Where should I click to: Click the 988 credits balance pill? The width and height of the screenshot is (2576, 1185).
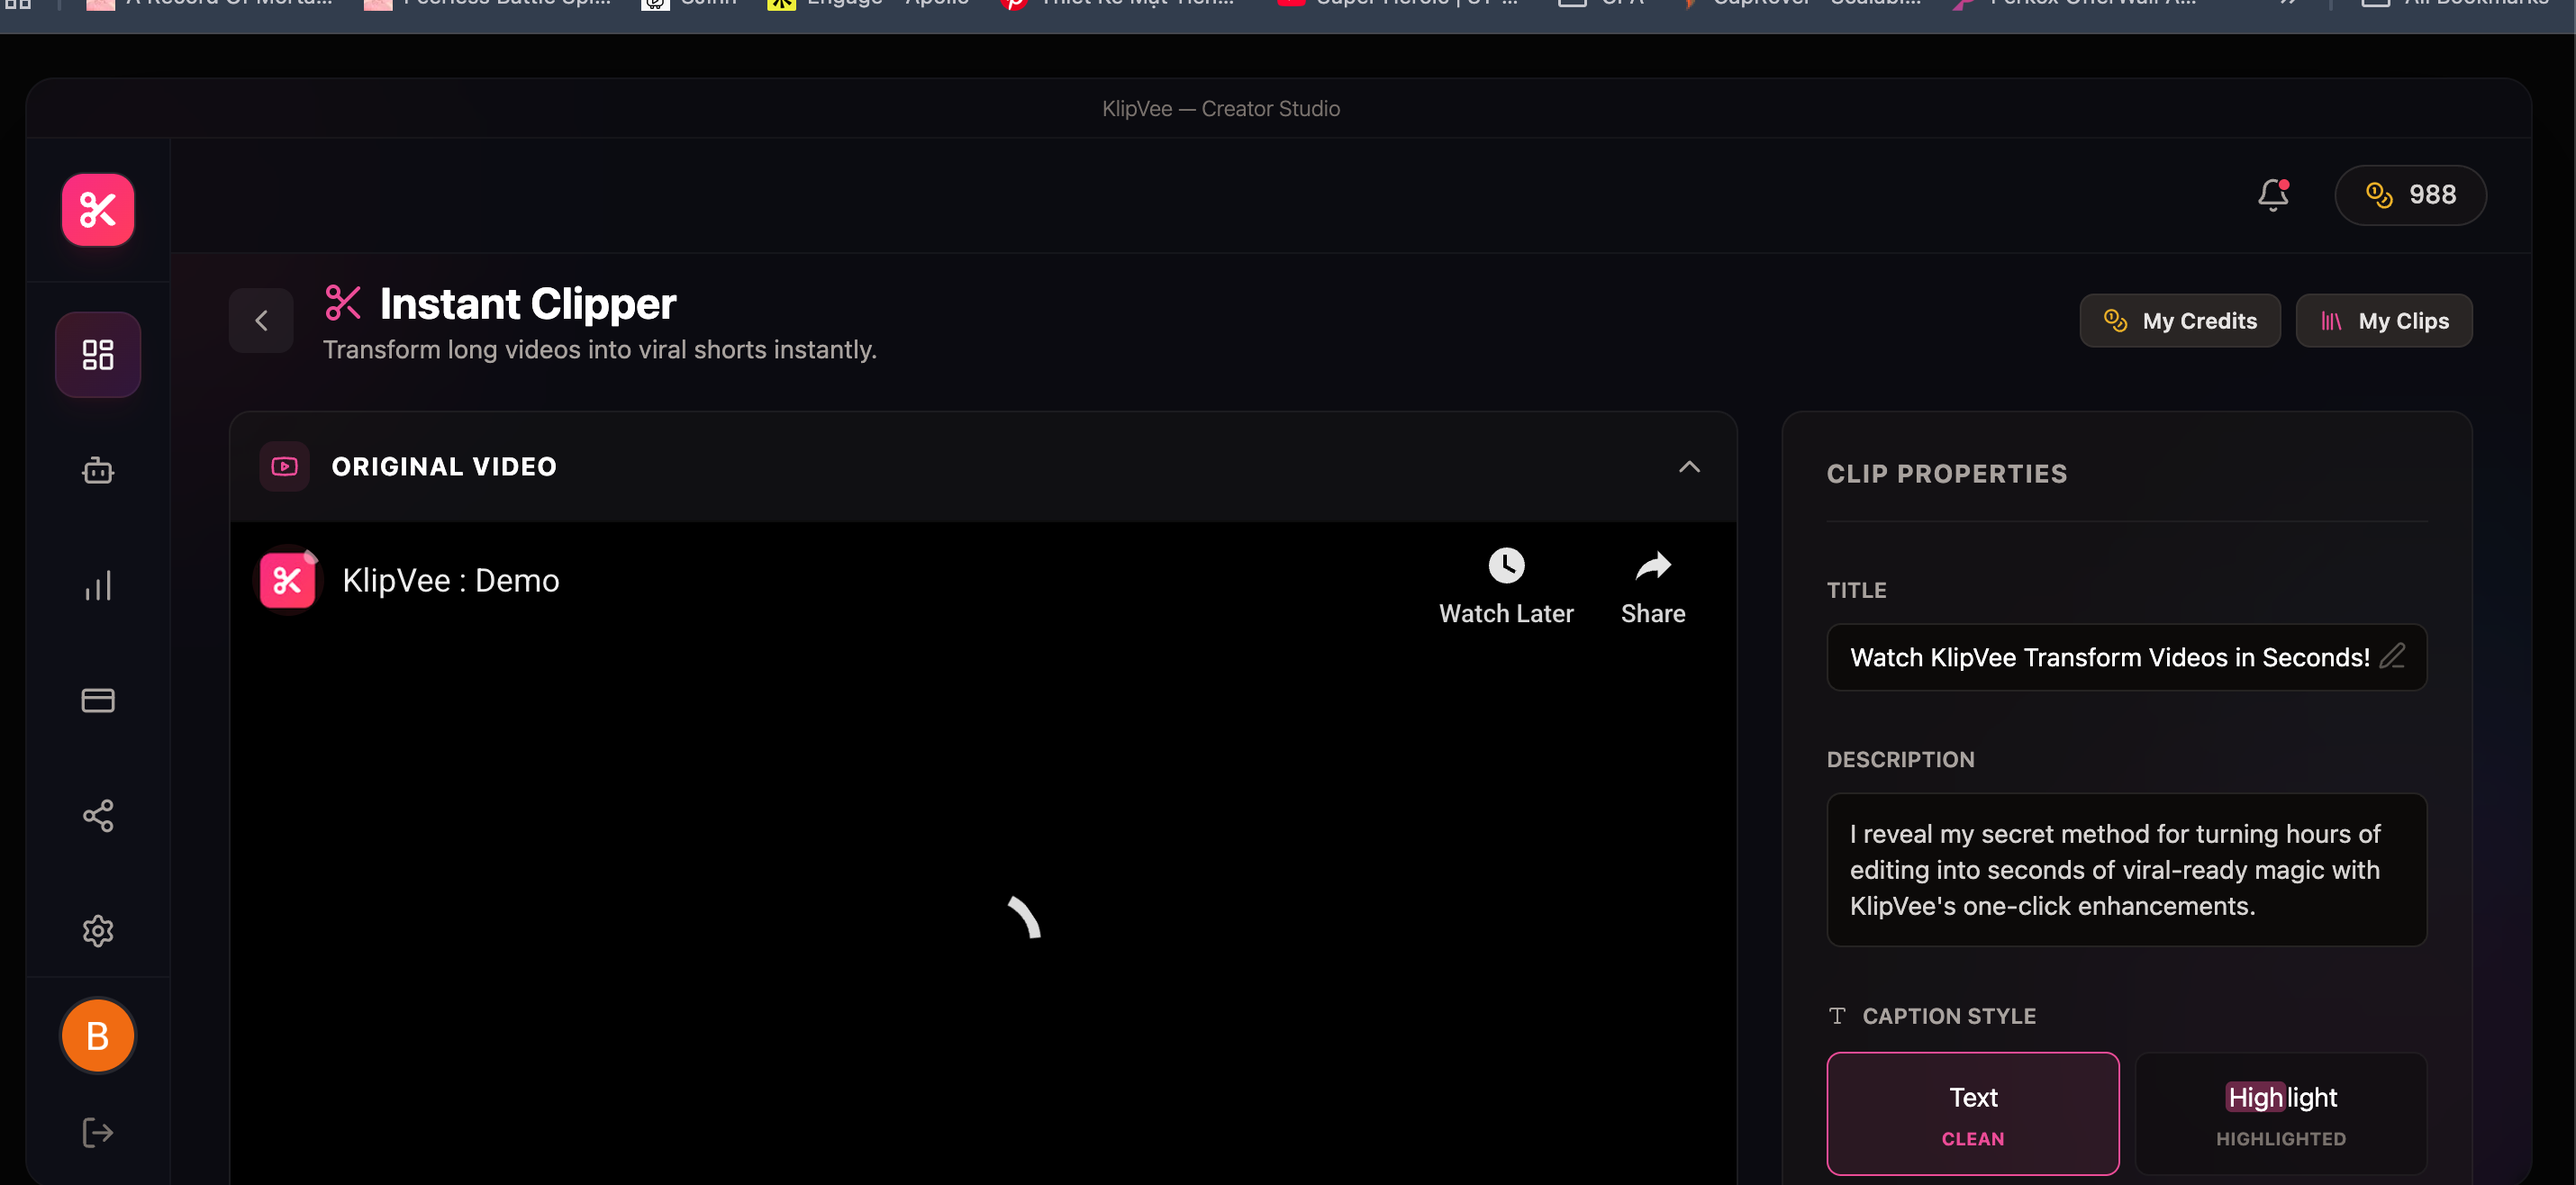pos(2410,194)
